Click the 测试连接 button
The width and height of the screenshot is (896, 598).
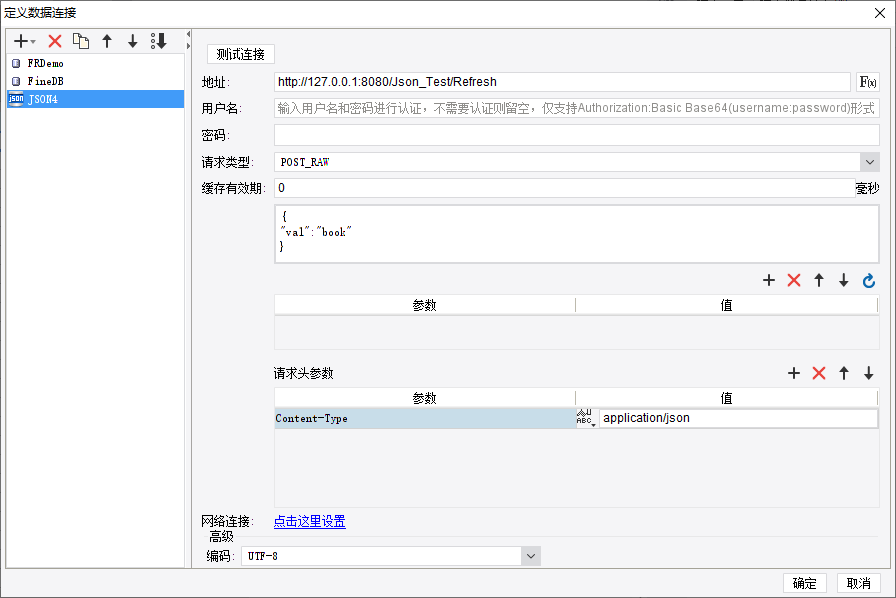coord(241,54)
